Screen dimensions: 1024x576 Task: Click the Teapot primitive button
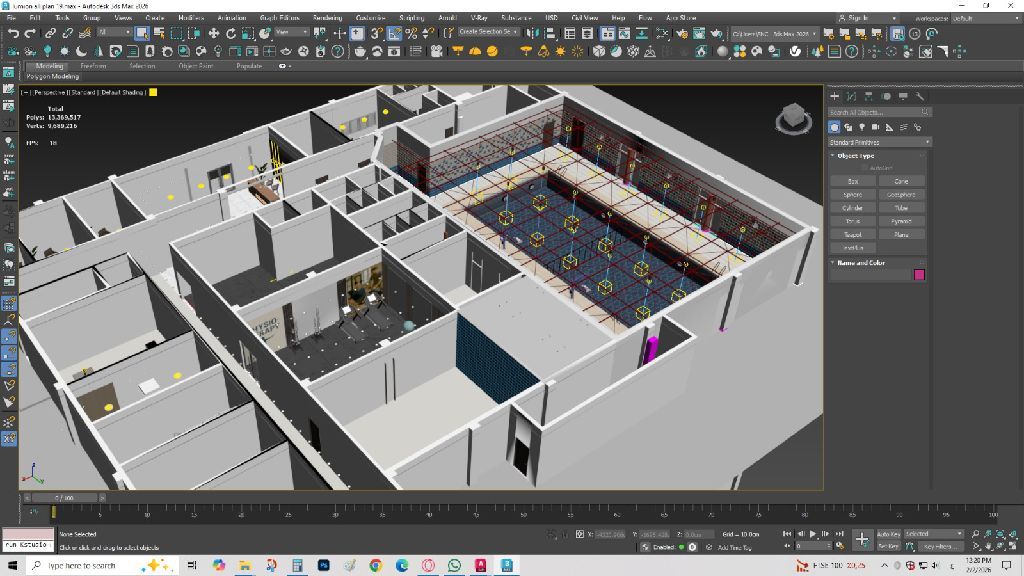tap(853, 234)
